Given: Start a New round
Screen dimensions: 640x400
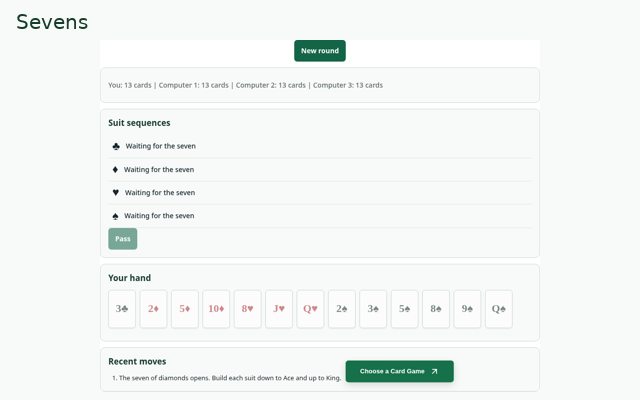Looking at the screenshot, I should coord(320,51).
